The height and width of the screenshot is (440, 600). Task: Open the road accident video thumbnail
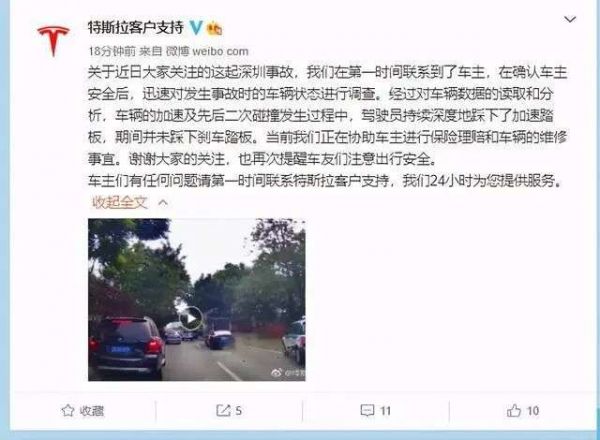click(197, 300)
